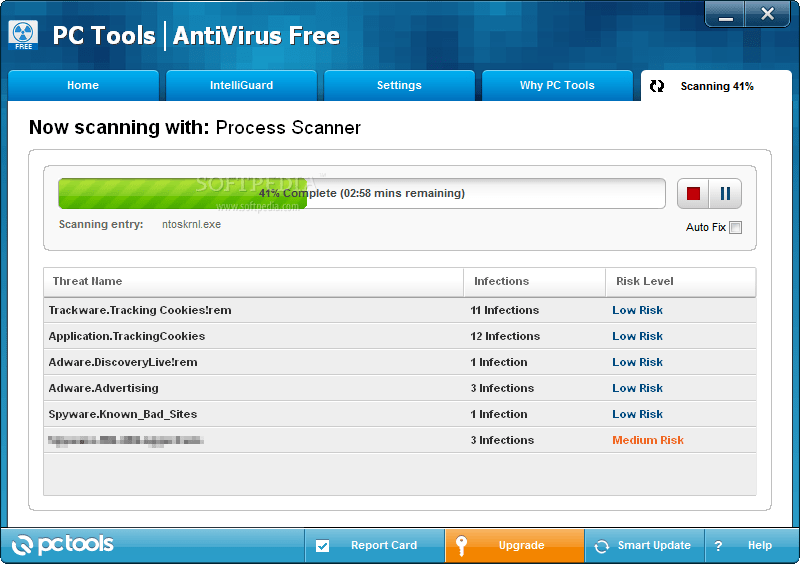Click Low Risk for Adware.Advertising
The height and width of the screenshot is (564, 800).
point(637,388)
